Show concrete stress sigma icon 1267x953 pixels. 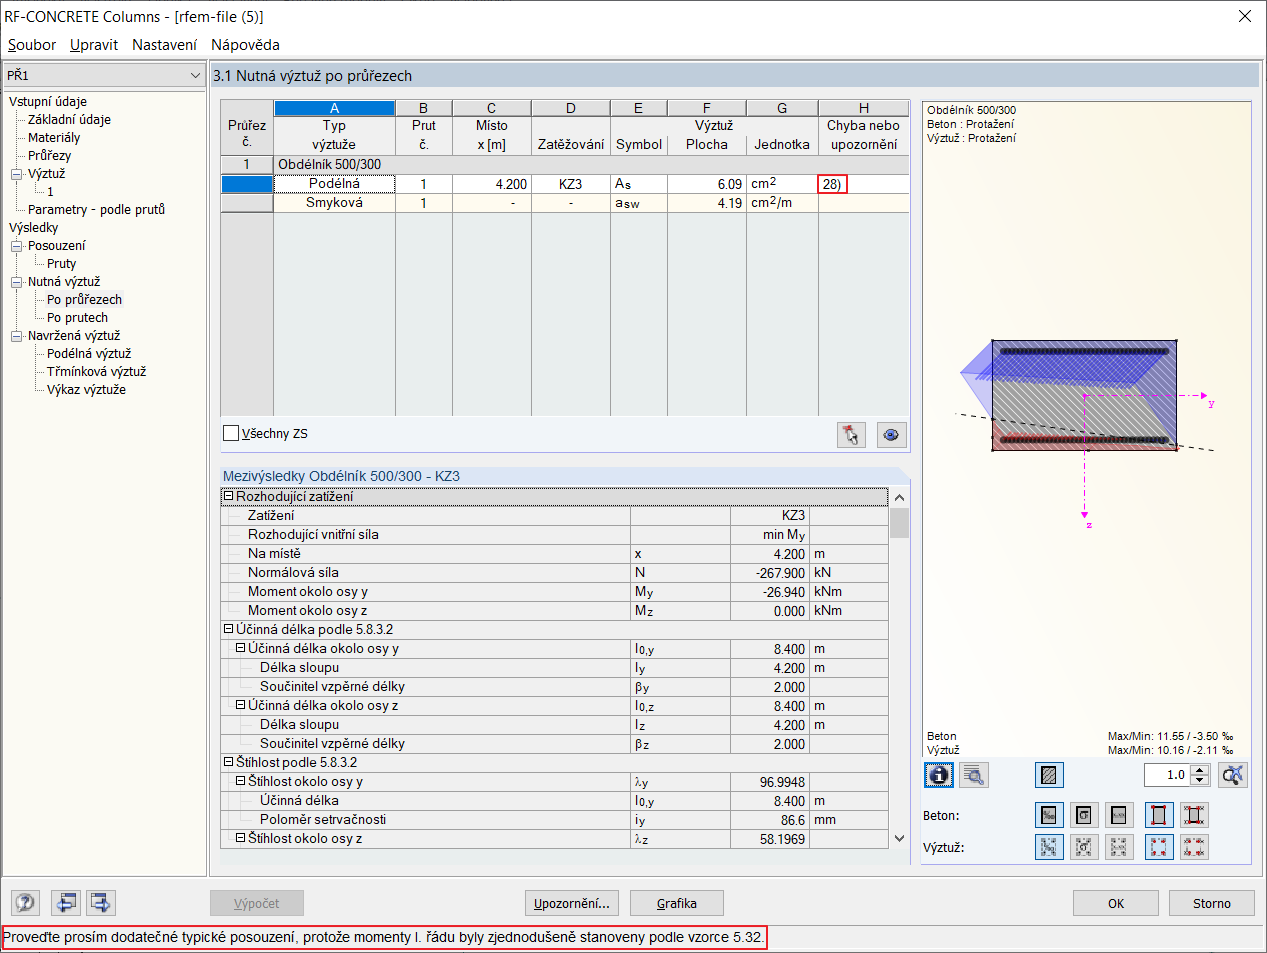[1084, 815]
